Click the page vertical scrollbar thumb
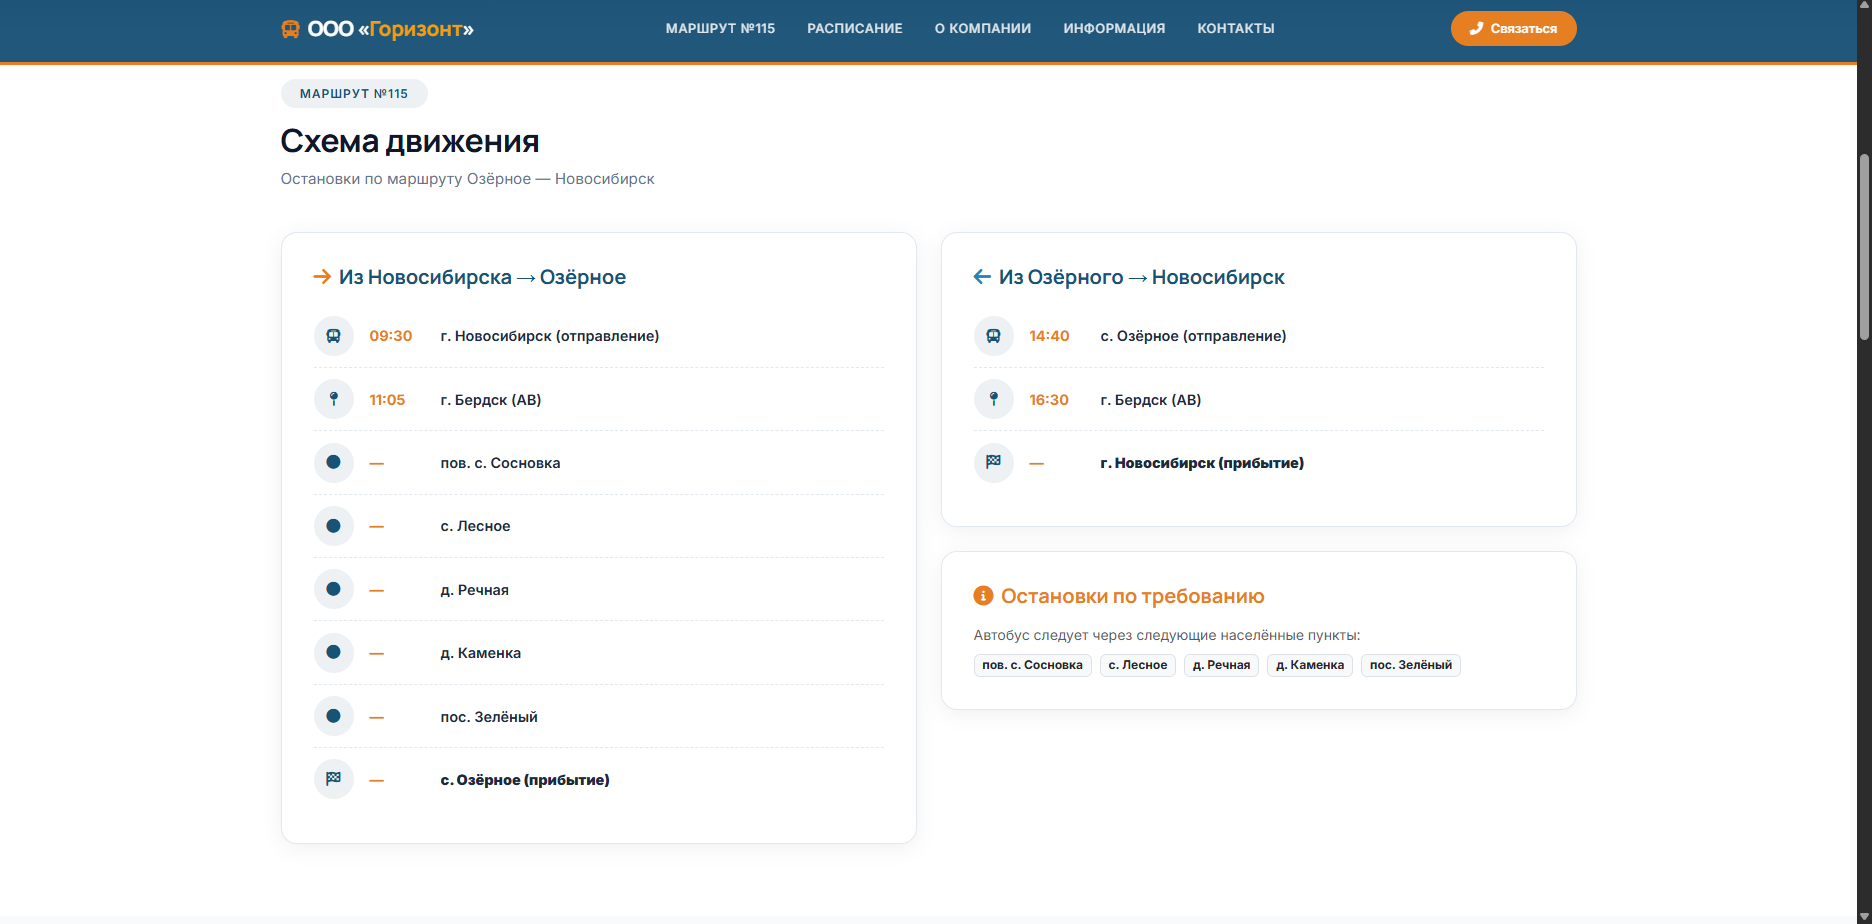The image size is (1872, 924). point(1864,247)
